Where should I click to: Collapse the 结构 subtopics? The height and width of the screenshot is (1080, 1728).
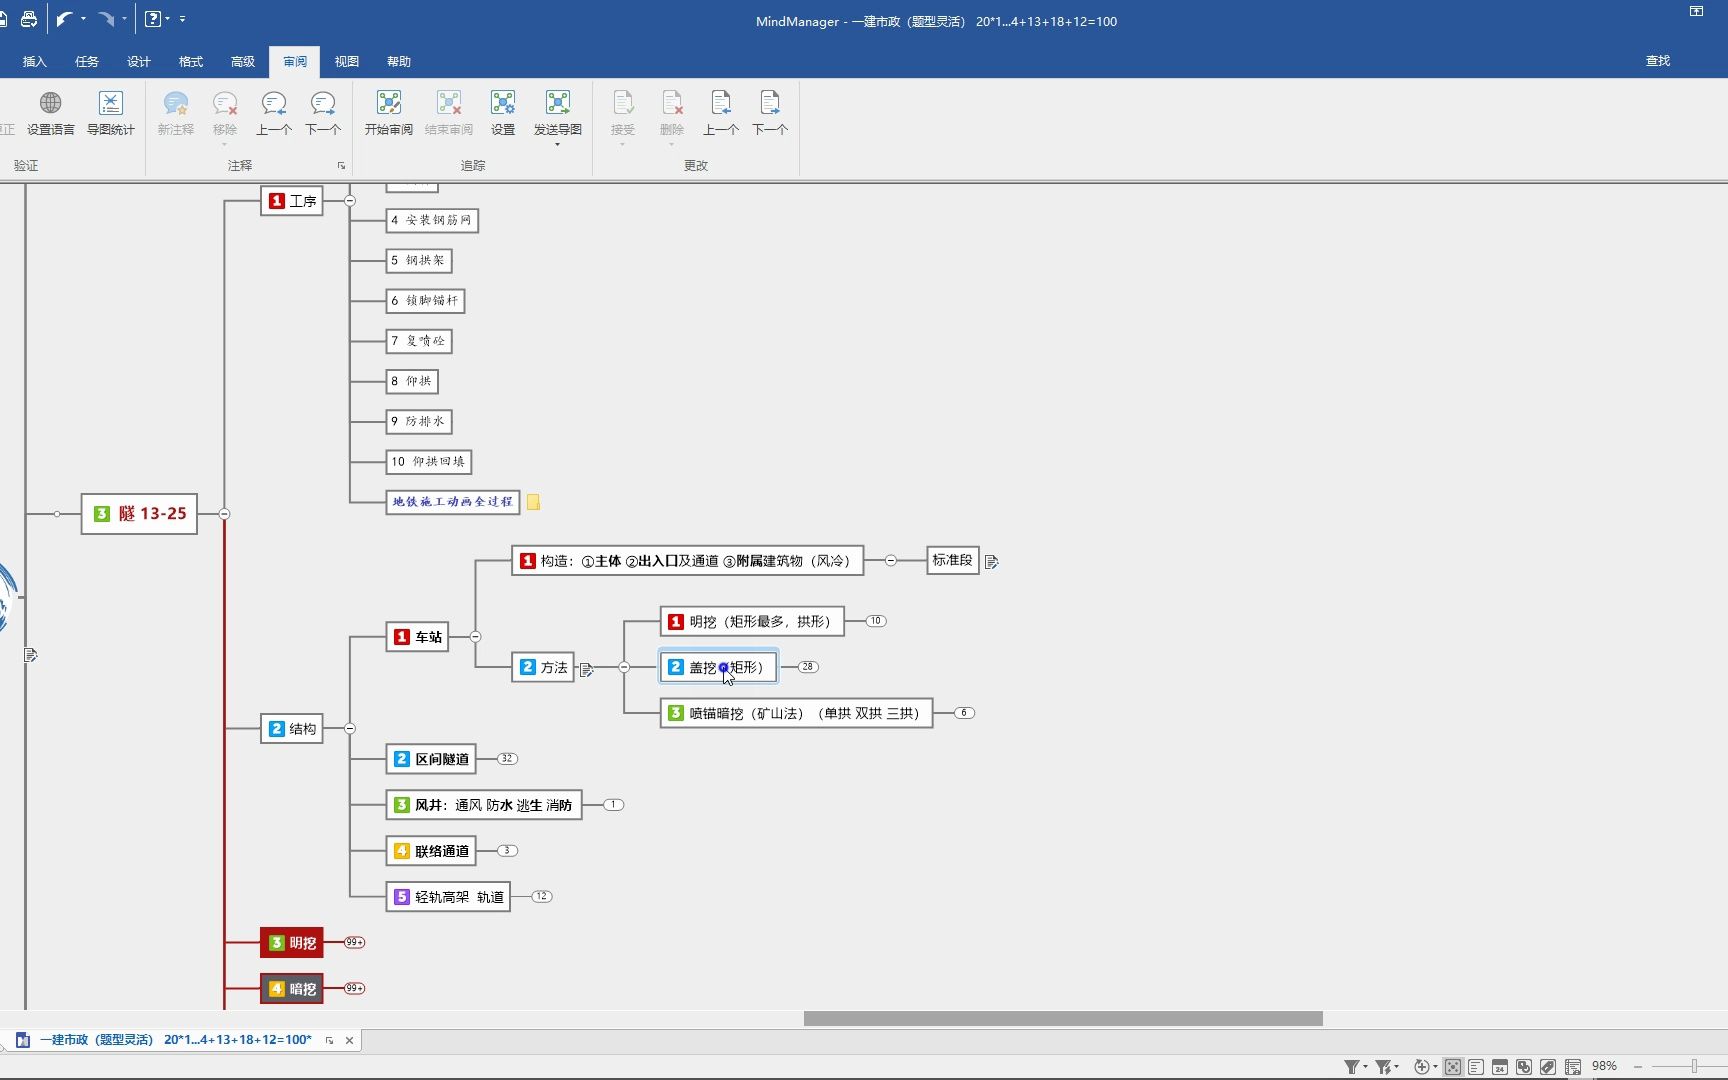350,729
